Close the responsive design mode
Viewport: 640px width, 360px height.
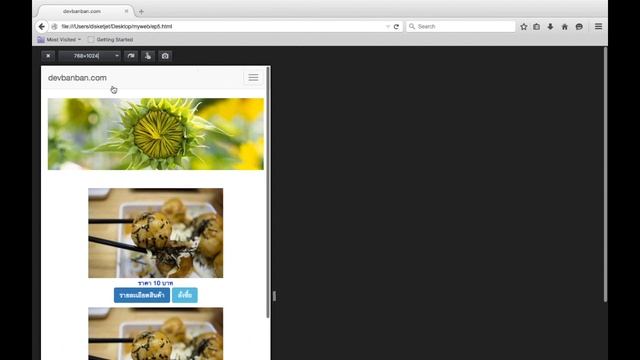(x=48, y=56)
